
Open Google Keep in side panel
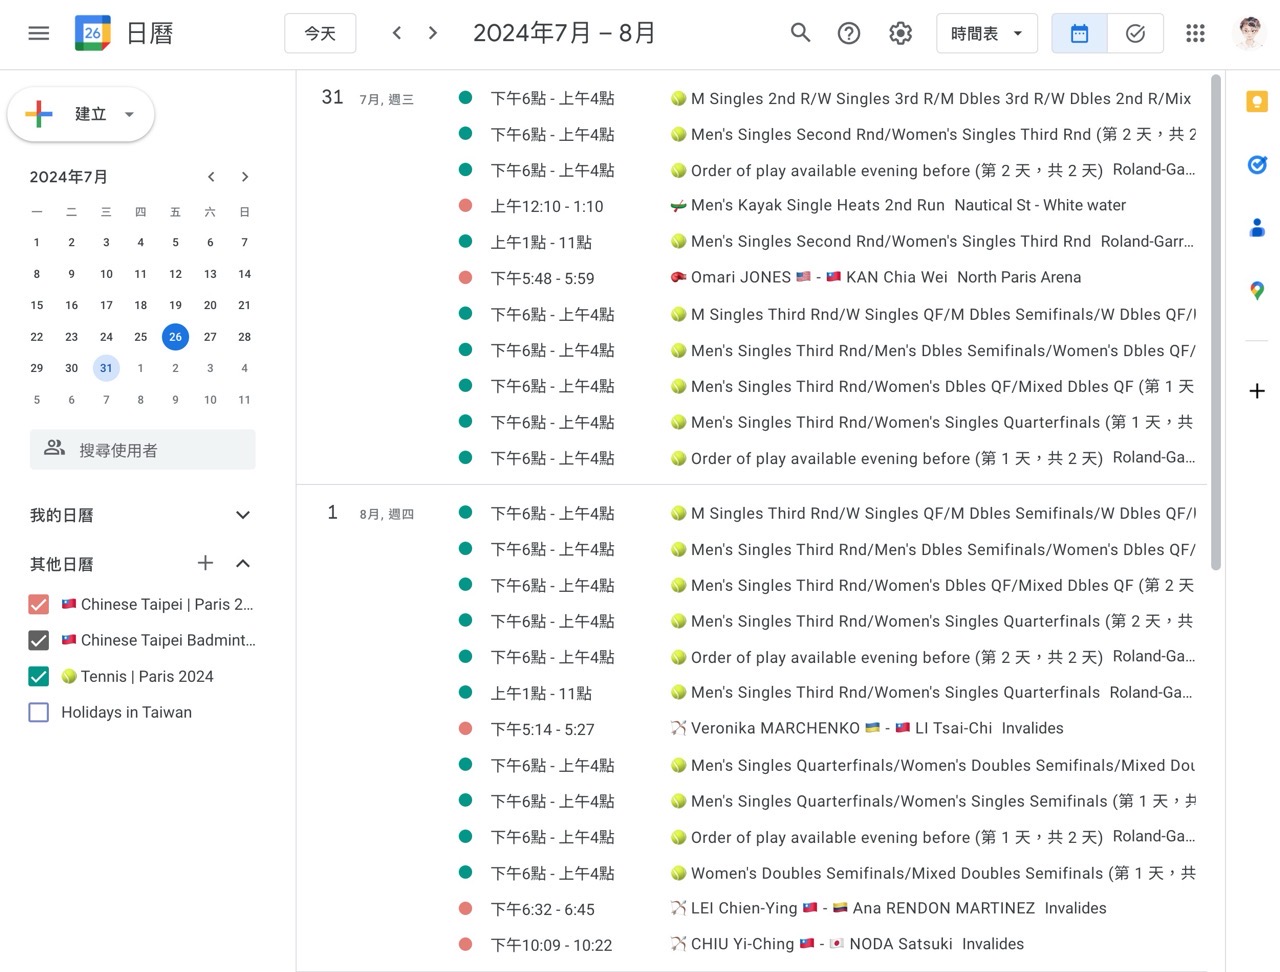1257,102
